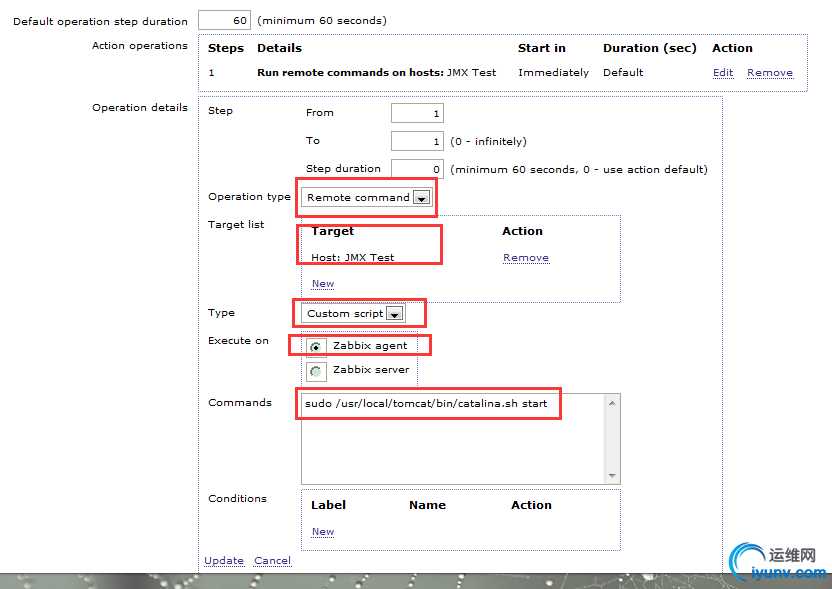Image resolution: width=832 pixels, height=589 pixels.
Task: Click the Run remote commands on hosts text
Action: (x=350, y=73)
